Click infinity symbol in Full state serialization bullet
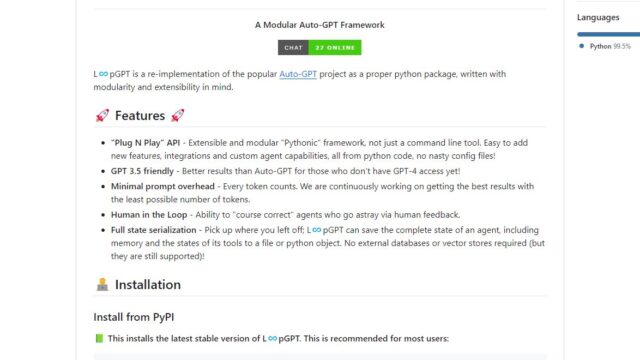Screen dimensions: 640x360 pyautogui.click(x=317, y=230)
